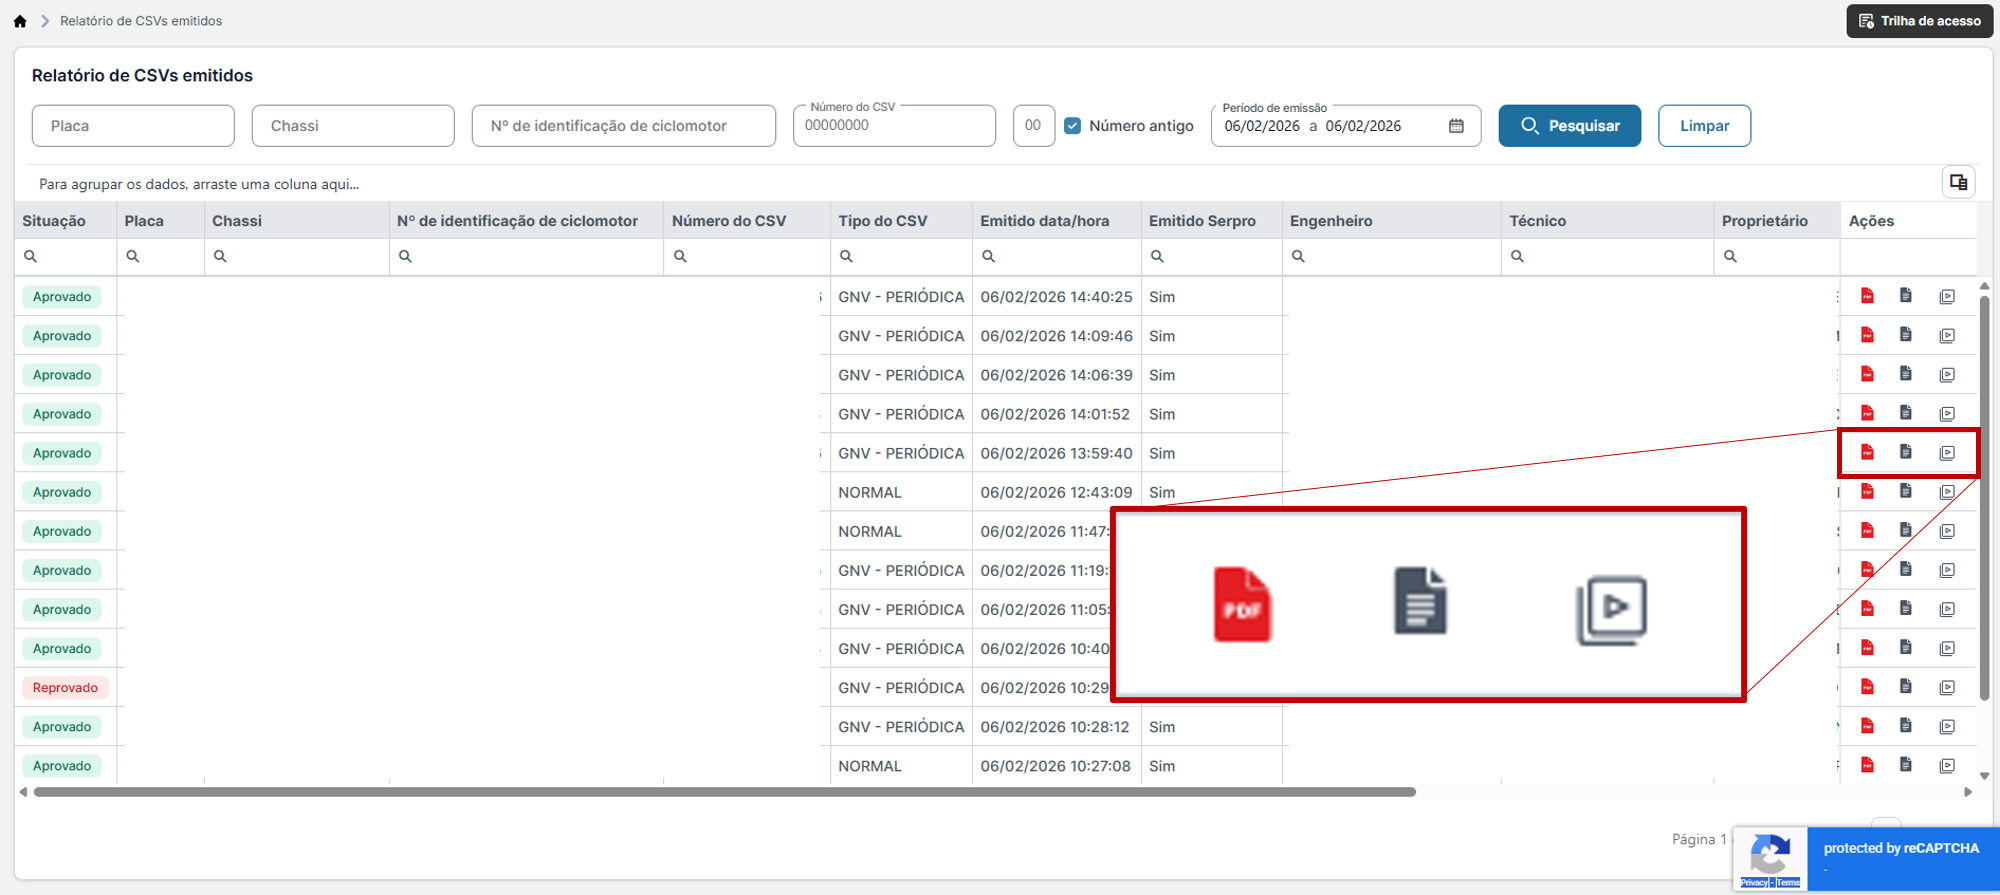Open the media gallery icon in the 14:06:39 row

tap(1947, 375)
